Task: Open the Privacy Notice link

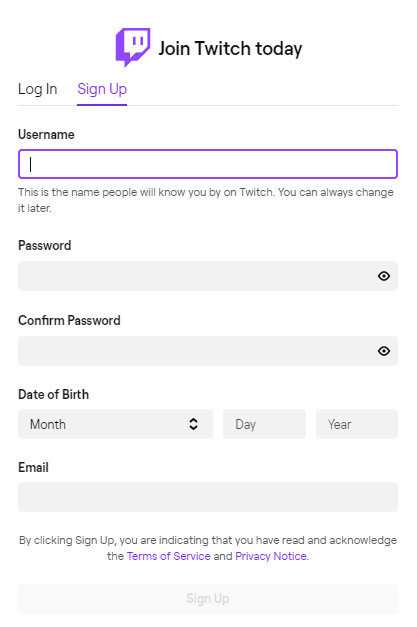Action: [271, 556]
